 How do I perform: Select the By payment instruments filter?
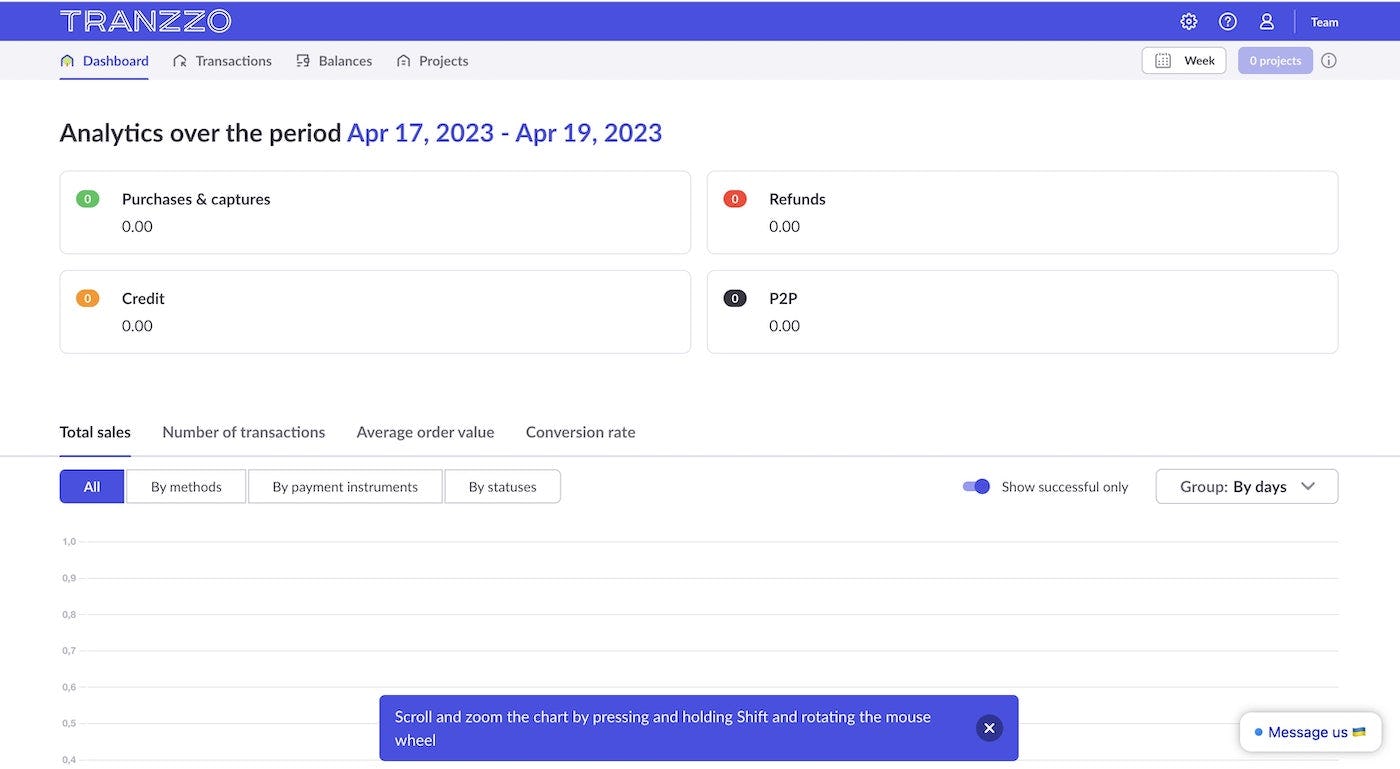344,486
